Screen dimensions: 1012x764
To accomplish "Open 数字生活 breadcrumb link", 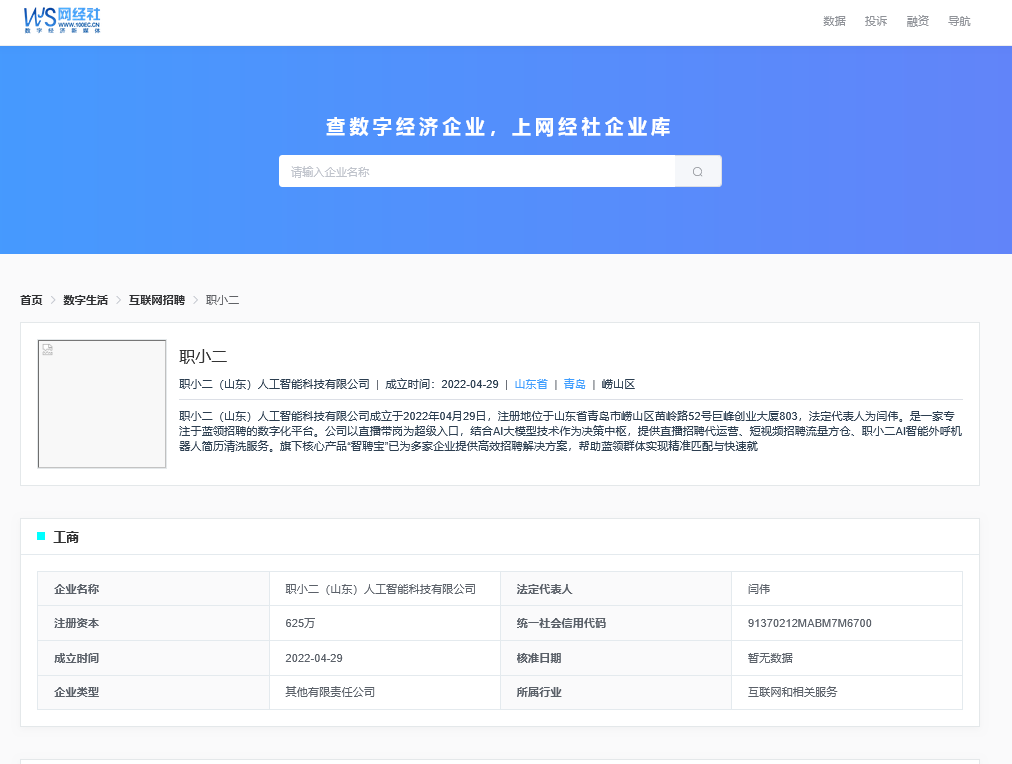I will pos(85,300).
